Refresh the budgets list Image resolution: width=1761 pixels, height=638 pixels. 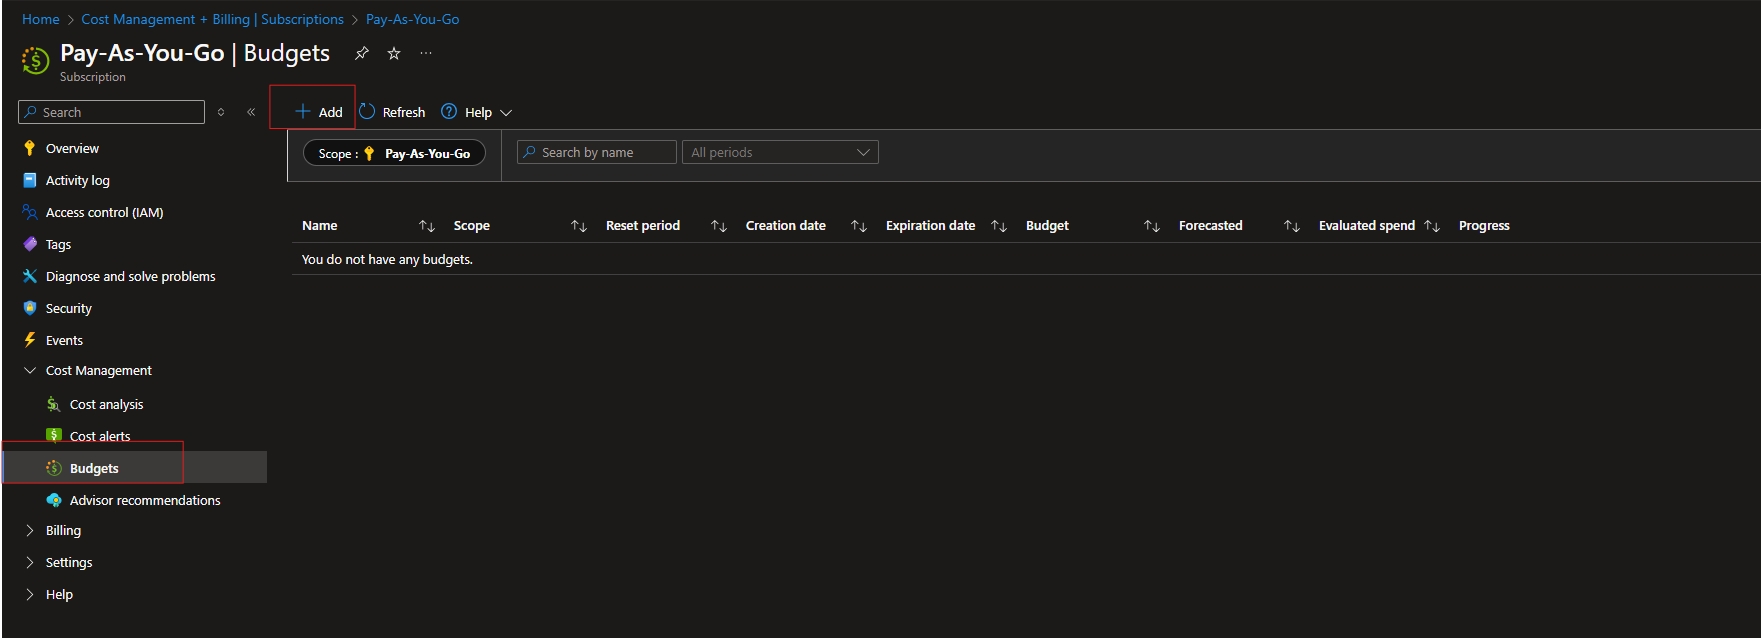[x=392, y=112]
